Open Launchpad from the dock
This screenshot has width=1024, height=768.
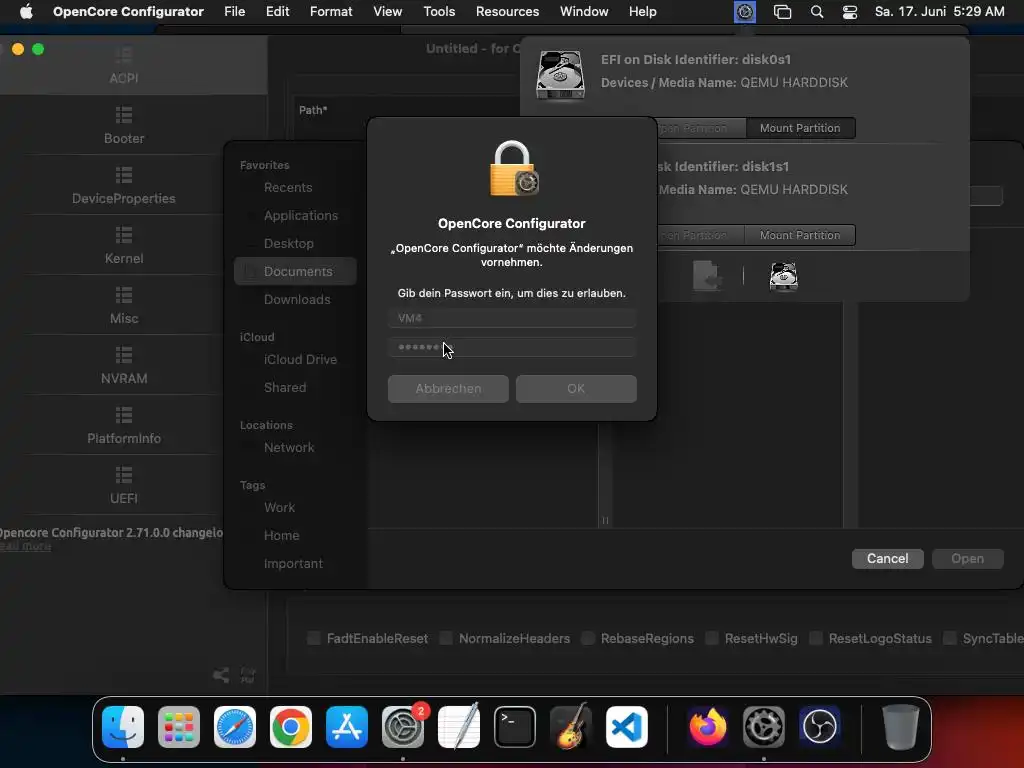click(179, 727)
